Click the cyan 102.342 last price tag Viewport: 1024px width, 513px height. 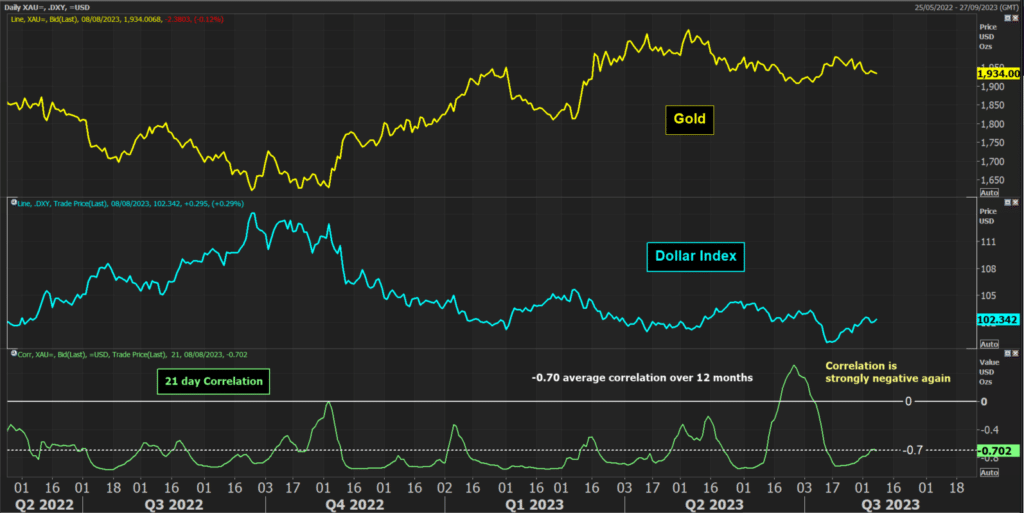point(998,320)
